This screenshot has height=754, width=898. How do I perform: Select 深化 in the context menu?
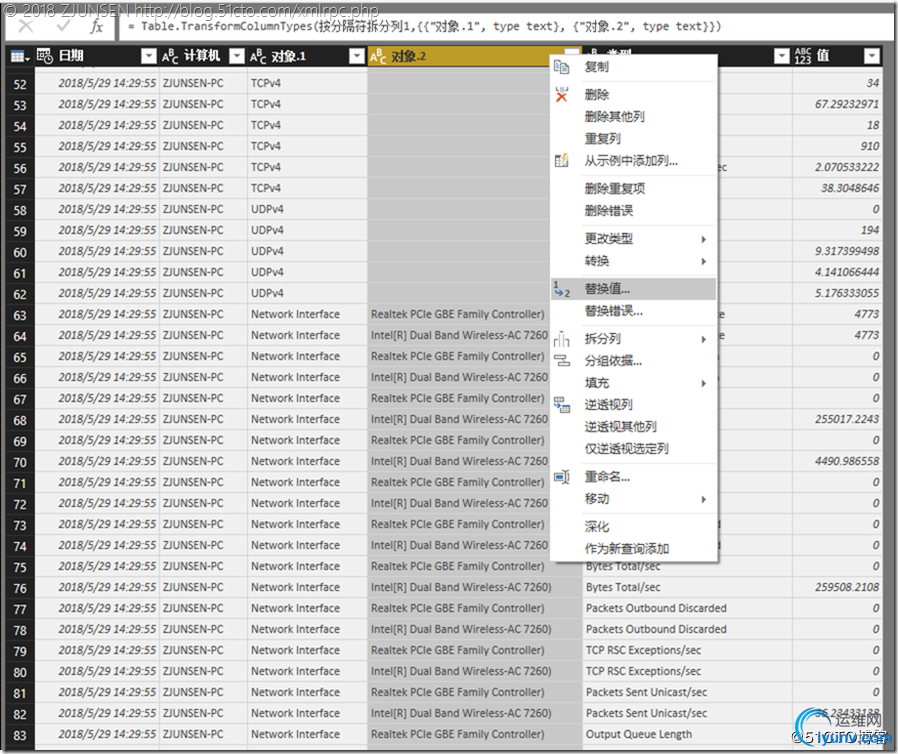click(597, 527)
